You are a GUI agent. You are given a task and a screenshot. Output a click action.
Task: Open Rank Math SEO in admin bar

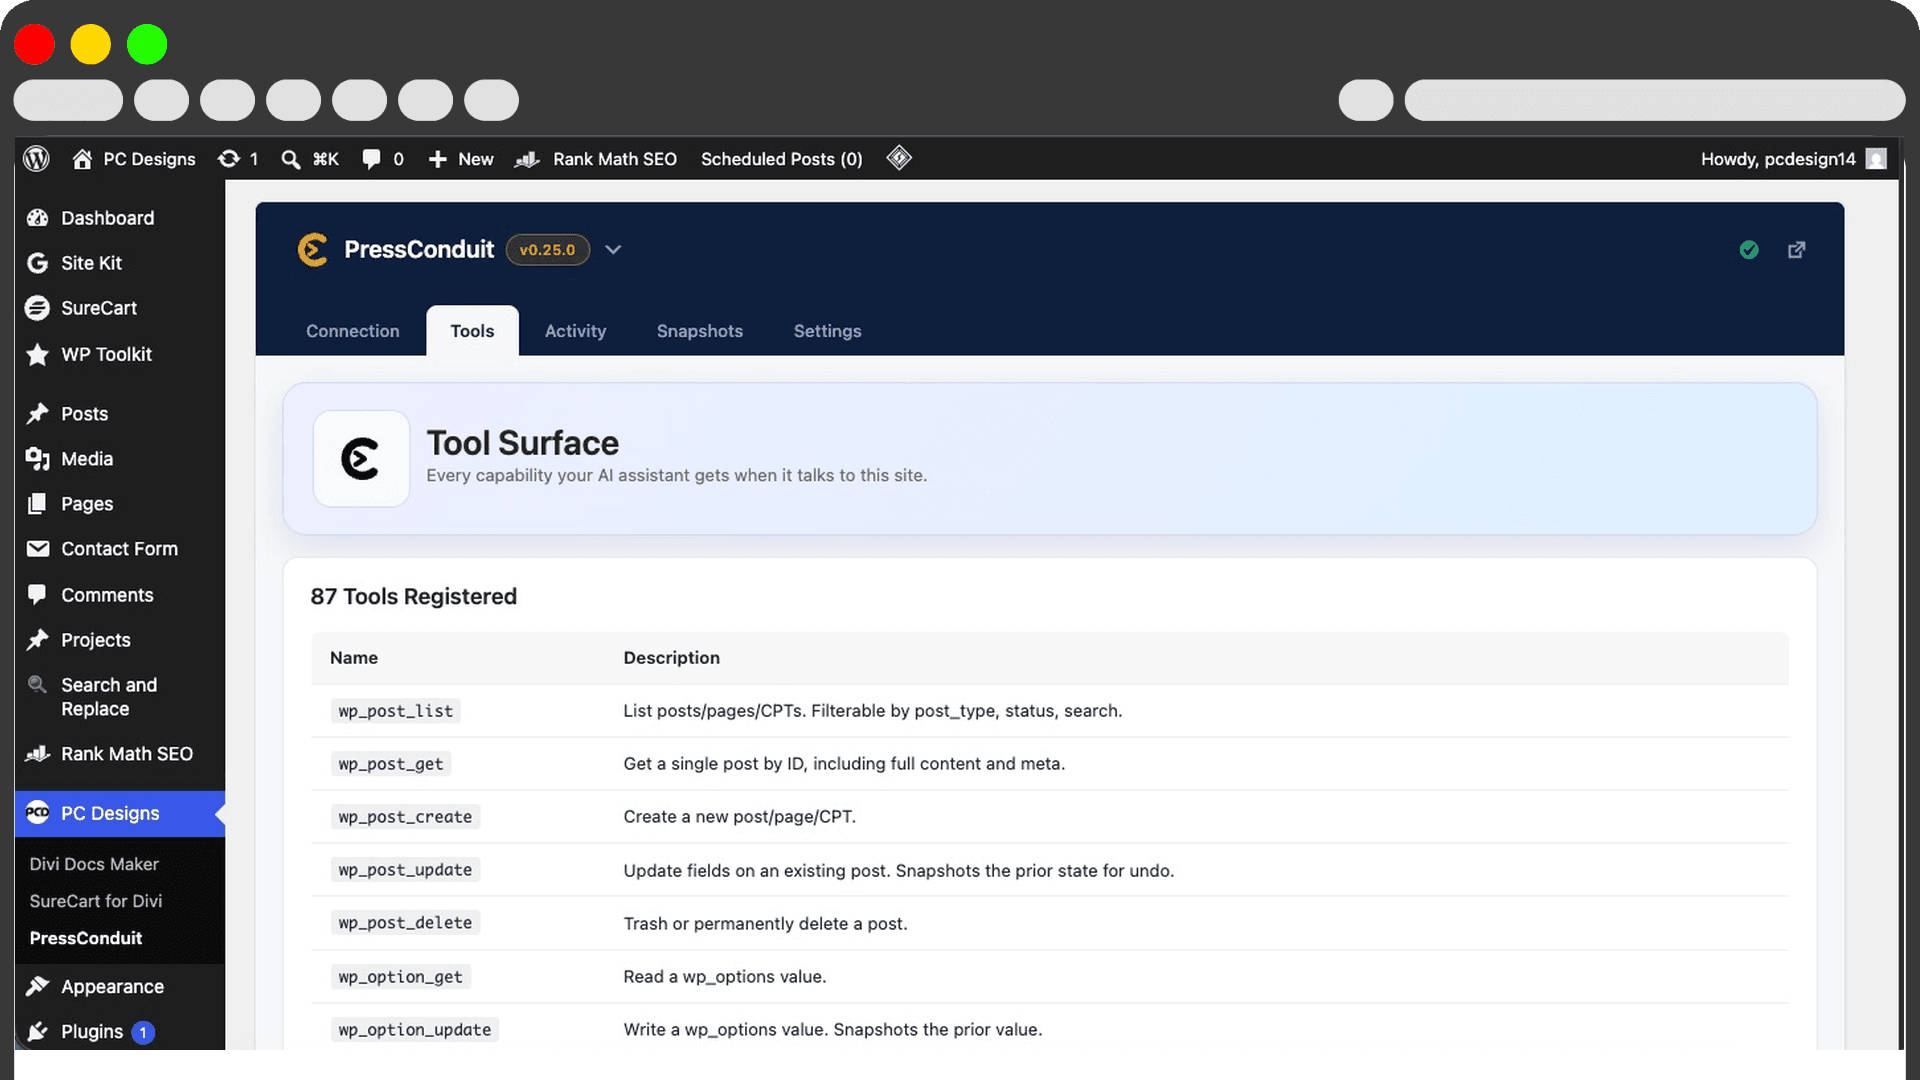[596, 159]
